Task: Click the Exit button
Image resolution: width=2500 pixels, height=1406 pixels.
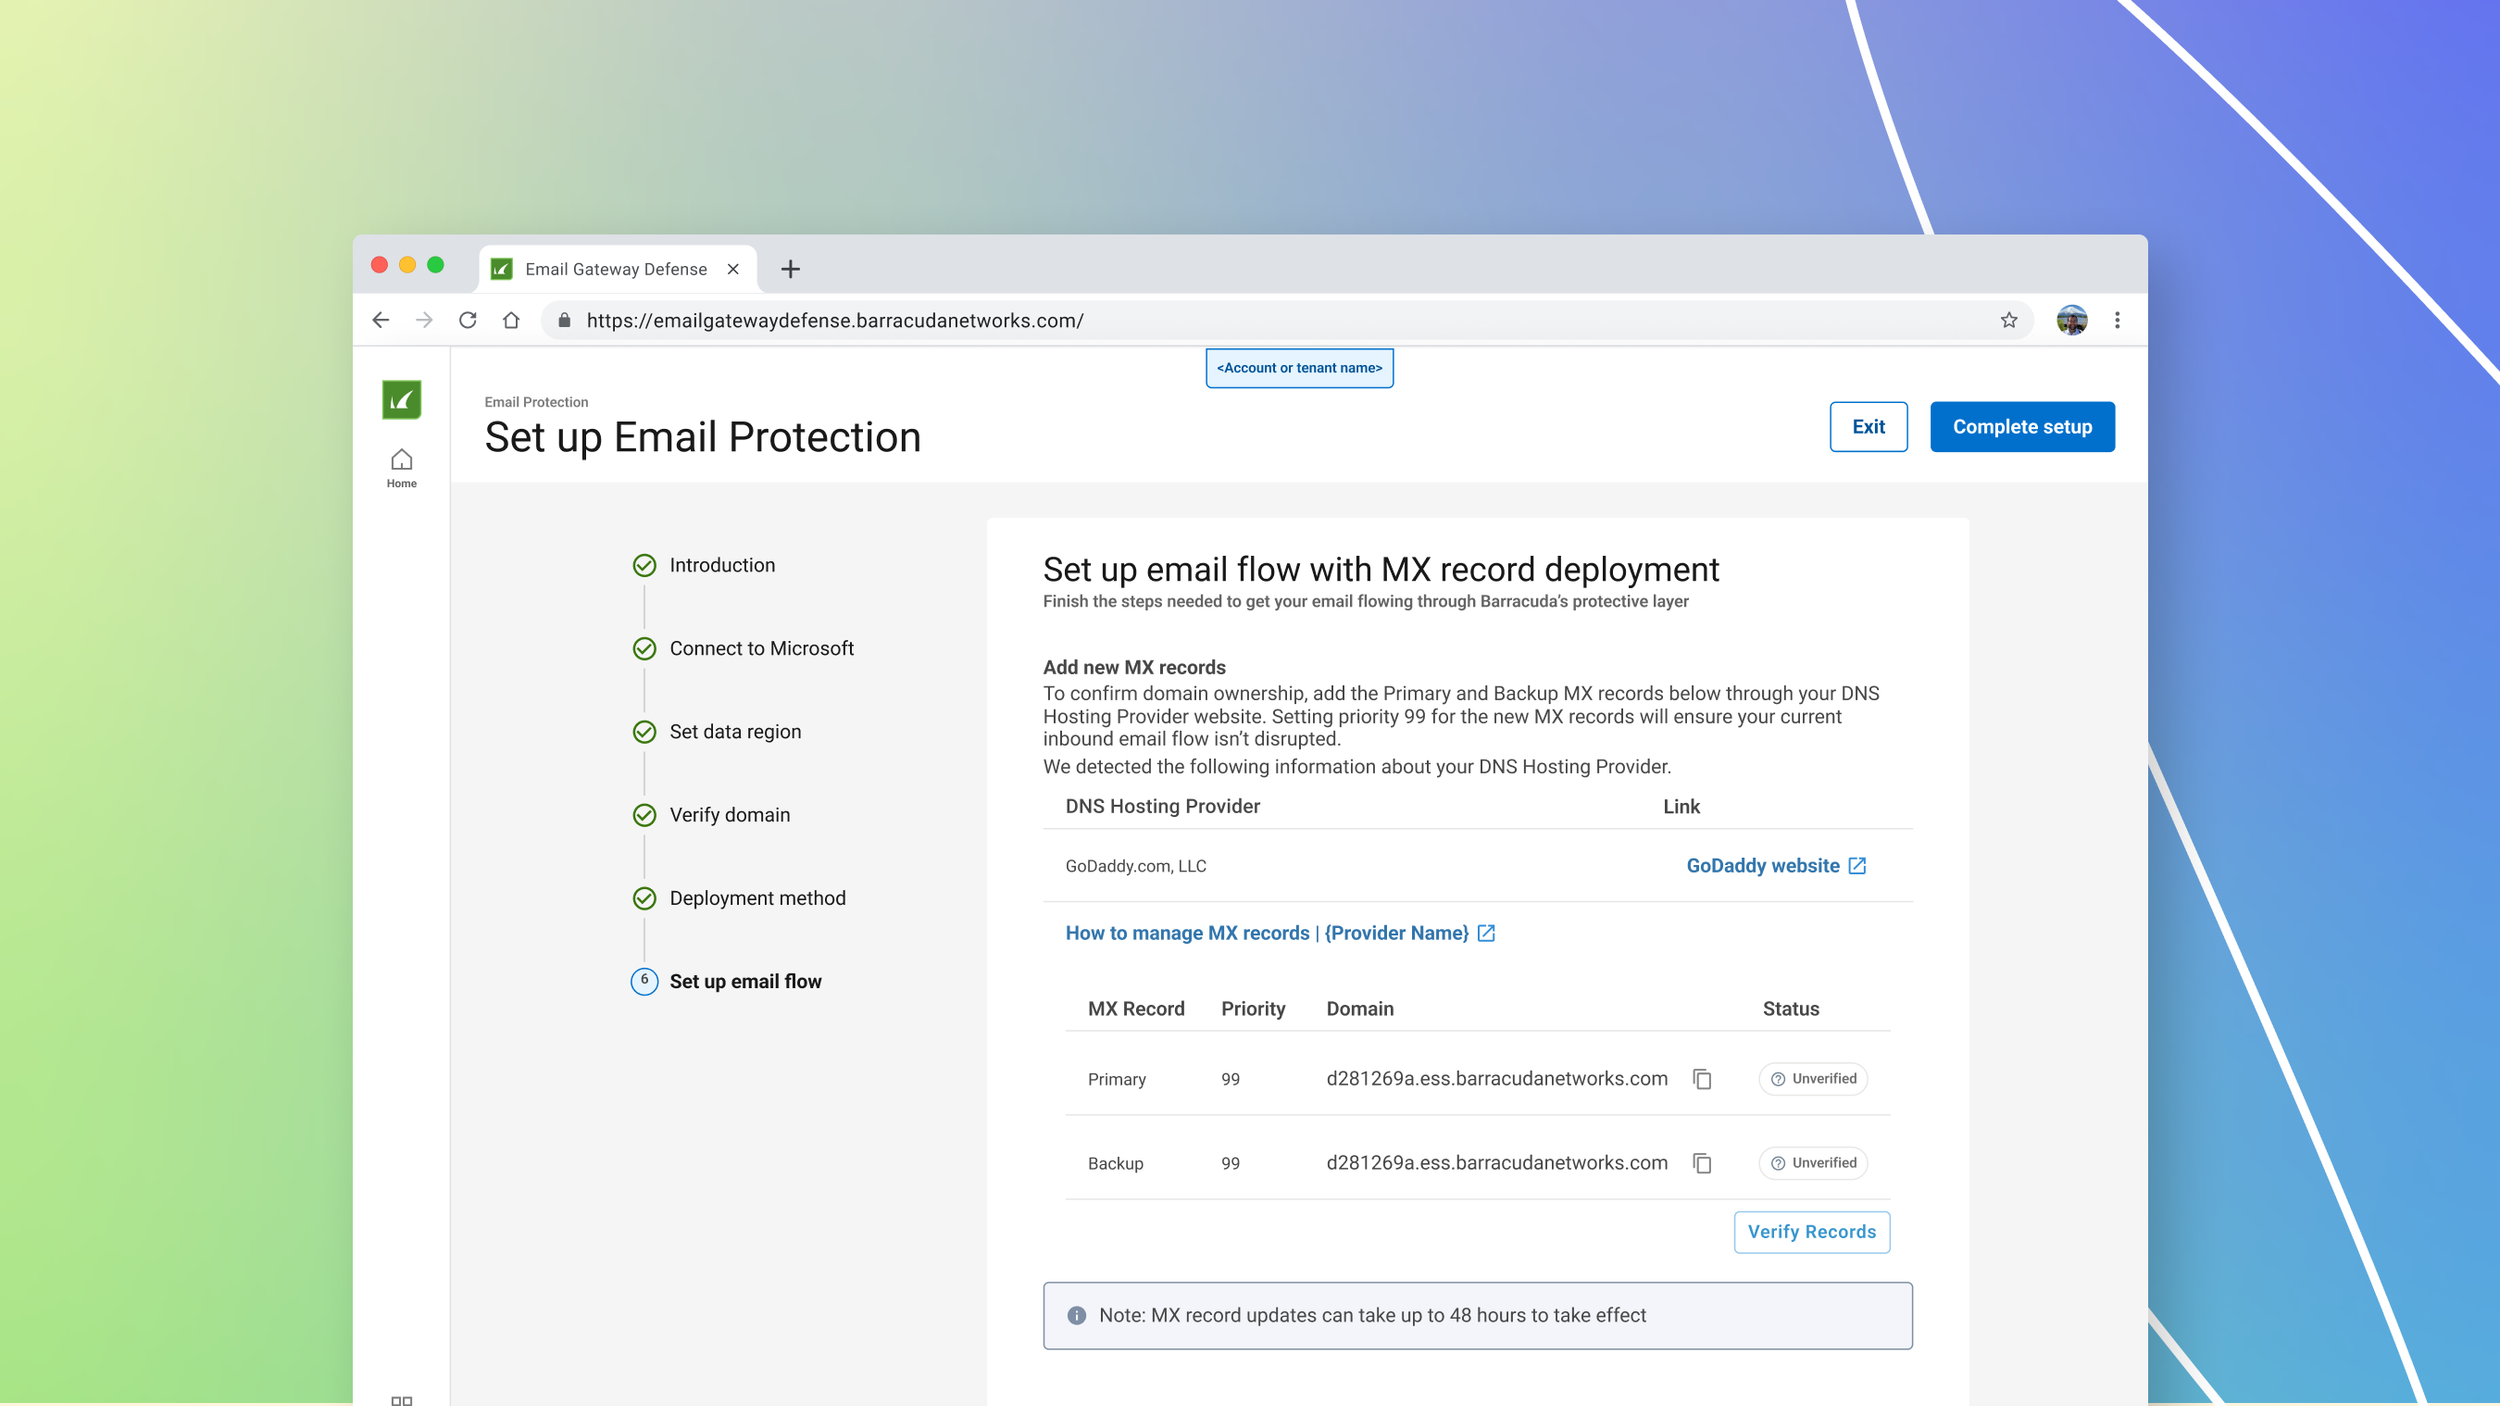Action: pyautogui.click(x=1867, y=427)
